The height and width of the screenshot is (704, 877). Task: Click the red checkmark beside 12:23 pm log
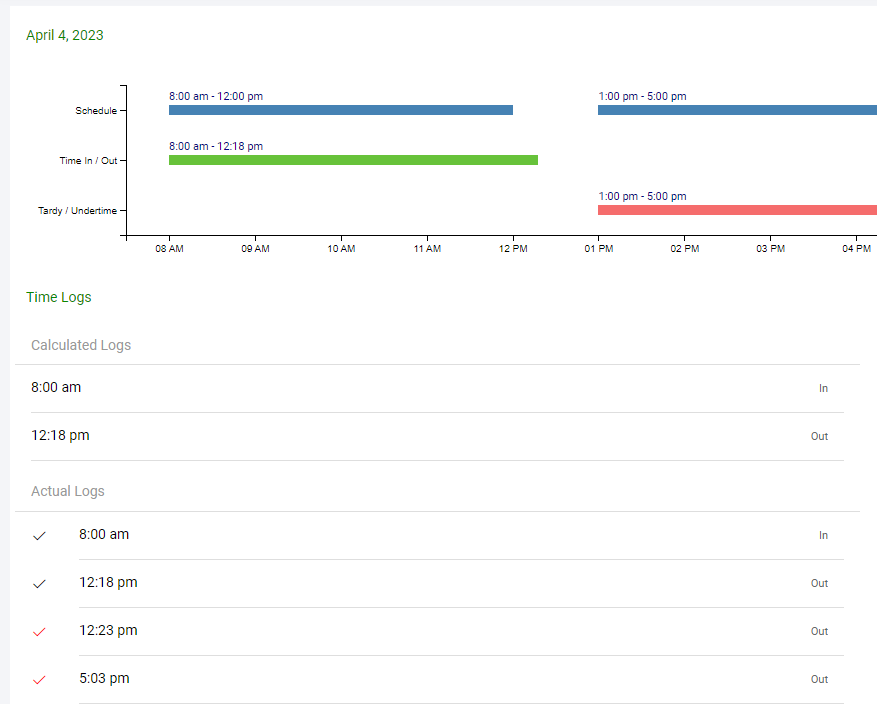(40, 632)
